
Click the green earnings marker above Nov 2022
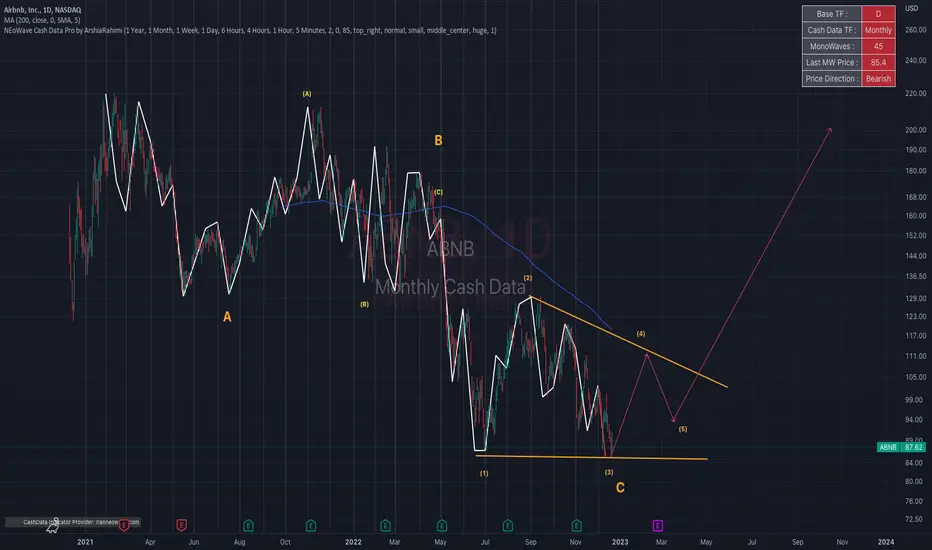[577, 525]
